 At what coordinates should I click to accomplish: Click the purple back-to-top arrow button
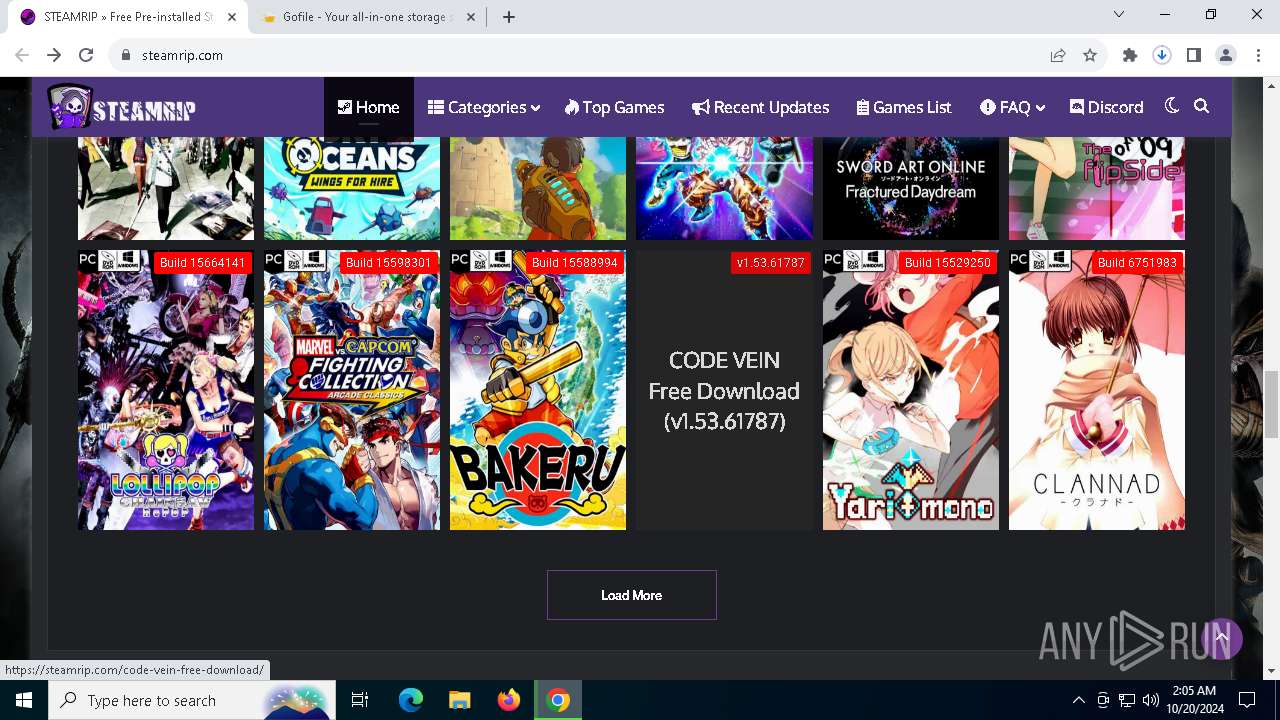coord(1221,638)
